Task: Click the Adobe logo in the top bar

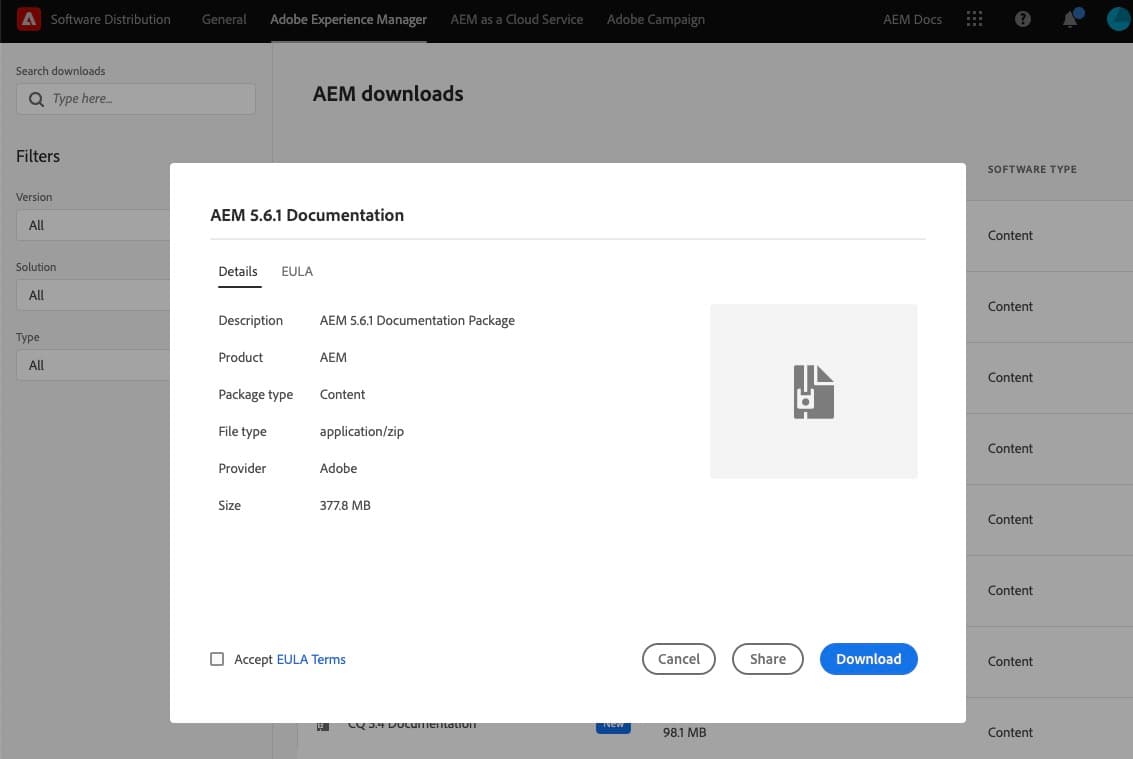Action: click(28, 18)
